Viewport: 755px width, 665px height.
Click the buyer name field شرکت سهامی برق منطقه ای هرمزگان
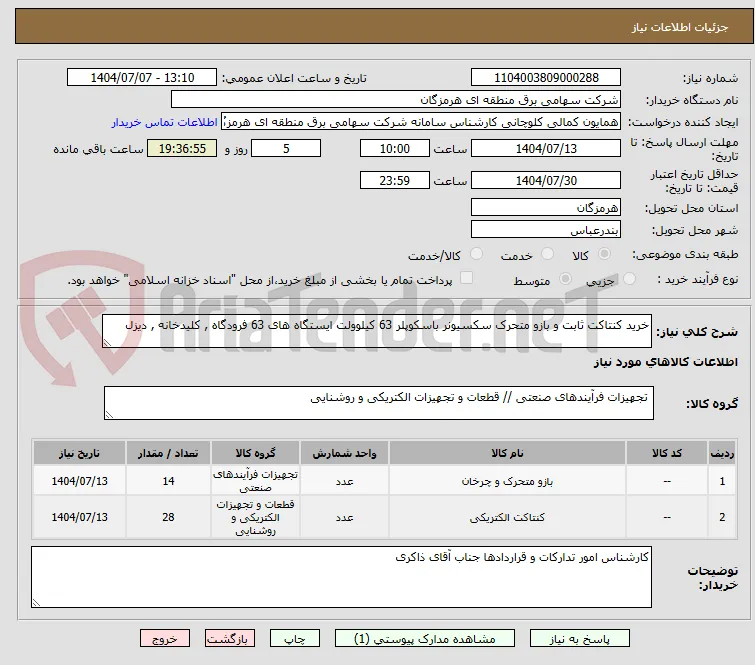coord(396,100)
